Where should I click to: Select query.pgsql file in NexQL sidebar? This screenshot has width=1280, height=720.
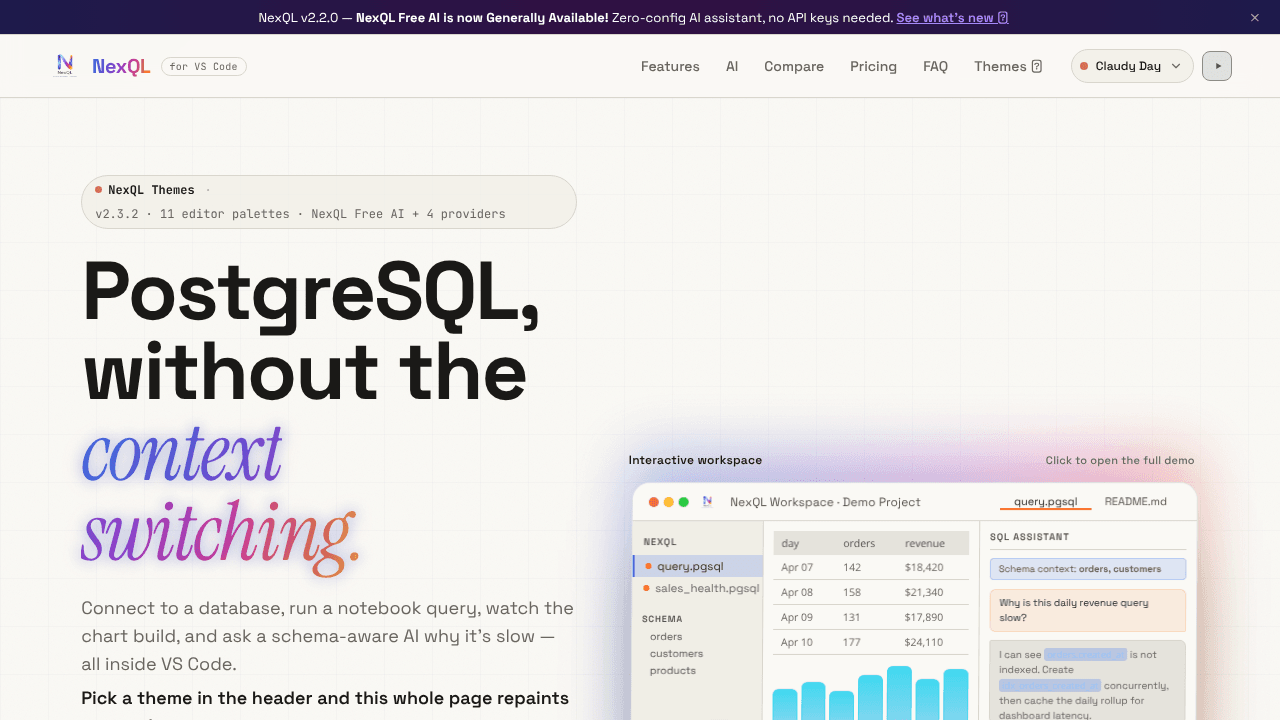[x=698, y=566]
